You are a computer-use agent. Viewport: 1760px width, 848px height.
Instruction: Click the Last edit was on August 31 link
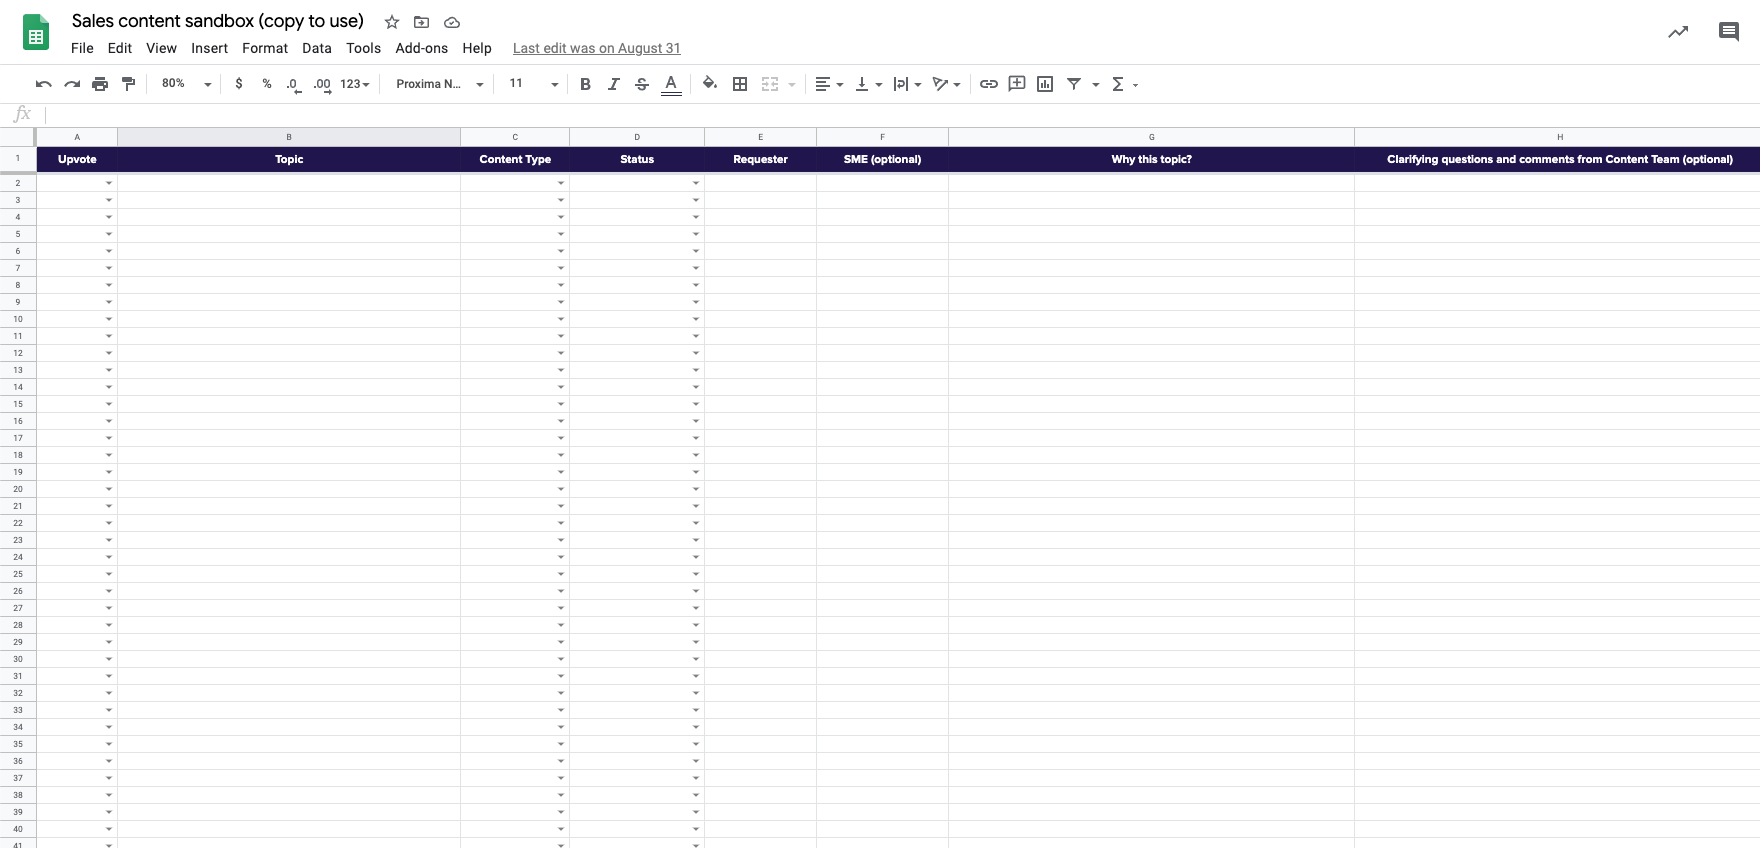coord(597,48)
